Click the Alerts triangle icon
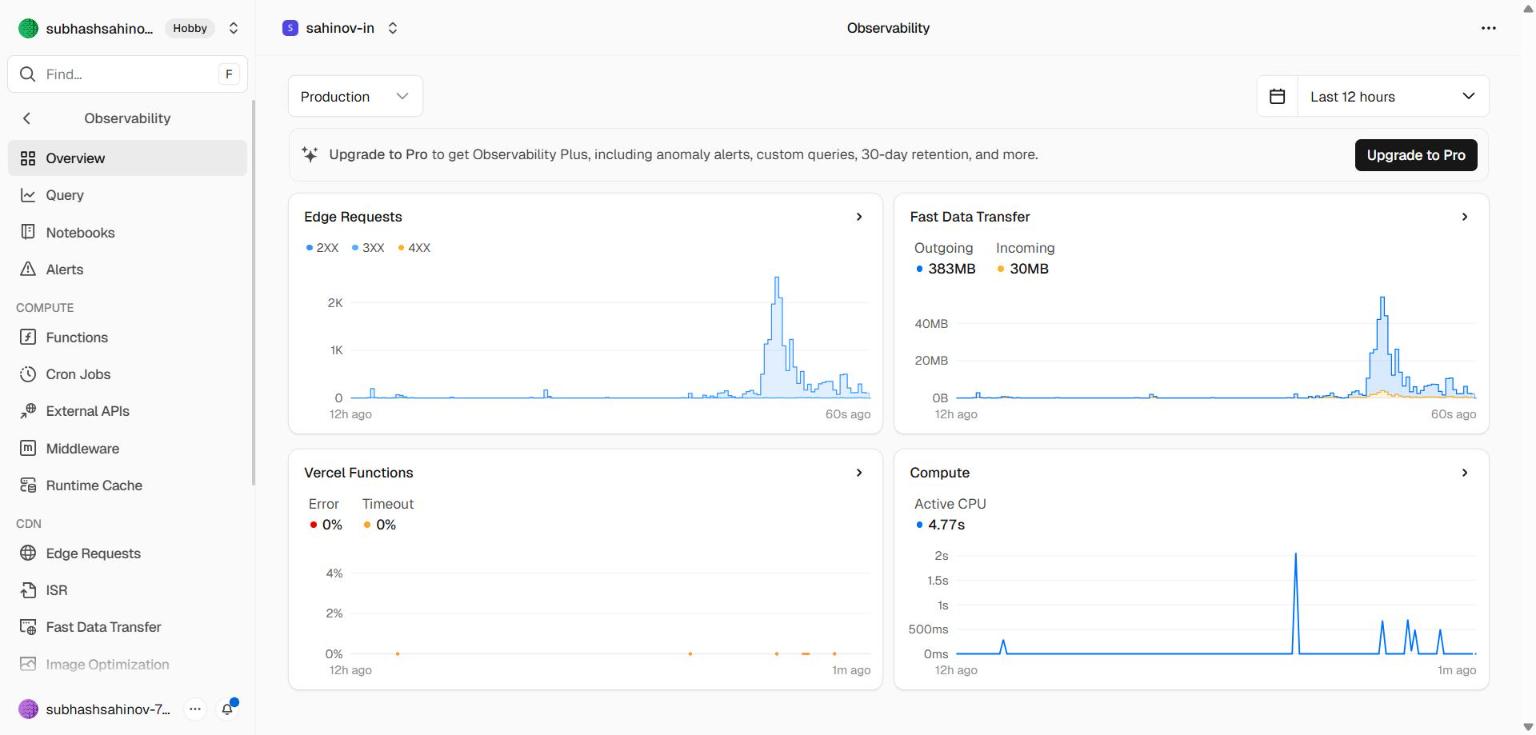 coord(28,269)
